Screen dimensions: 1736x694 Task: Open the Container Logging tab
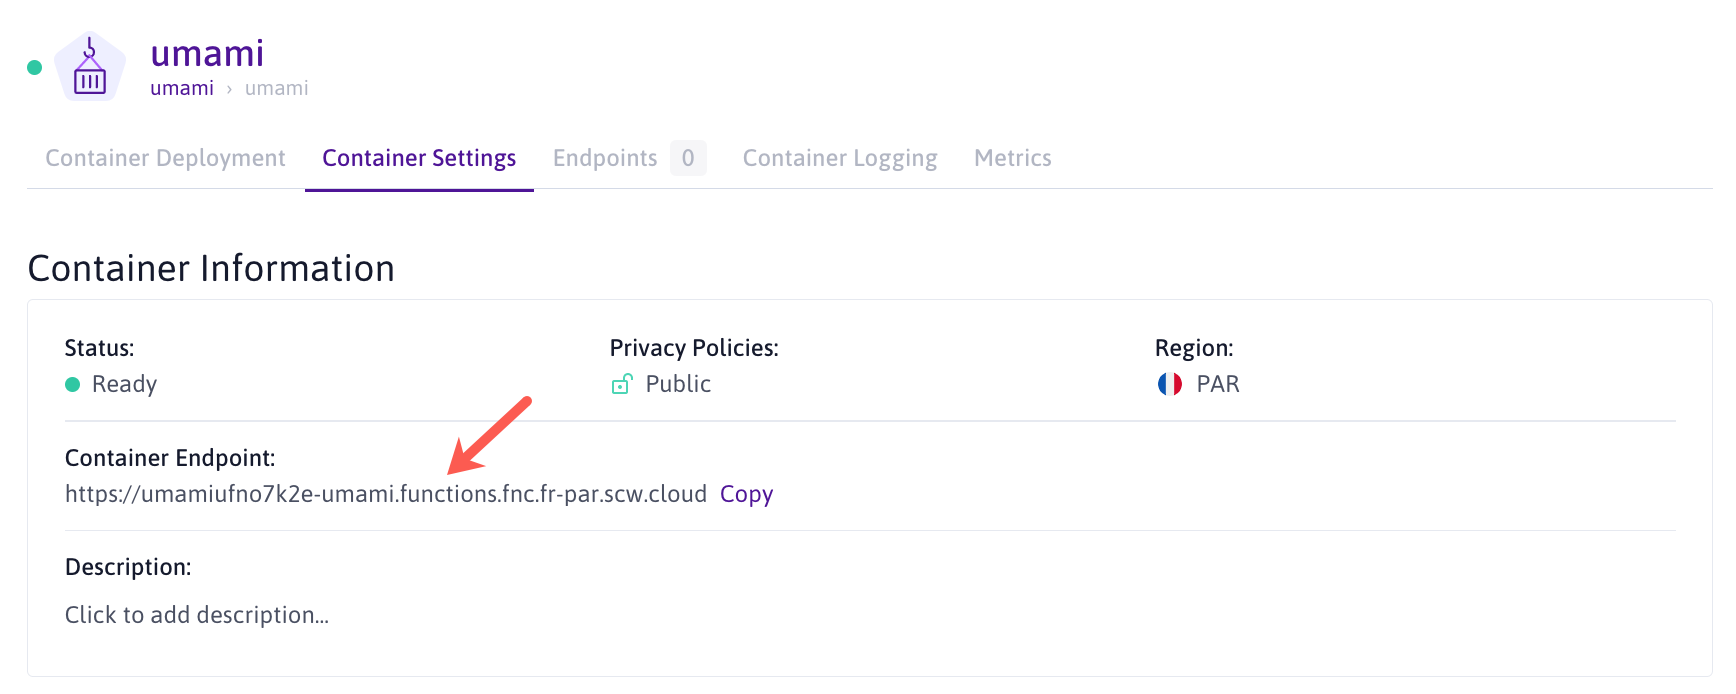tap(840, 158)
